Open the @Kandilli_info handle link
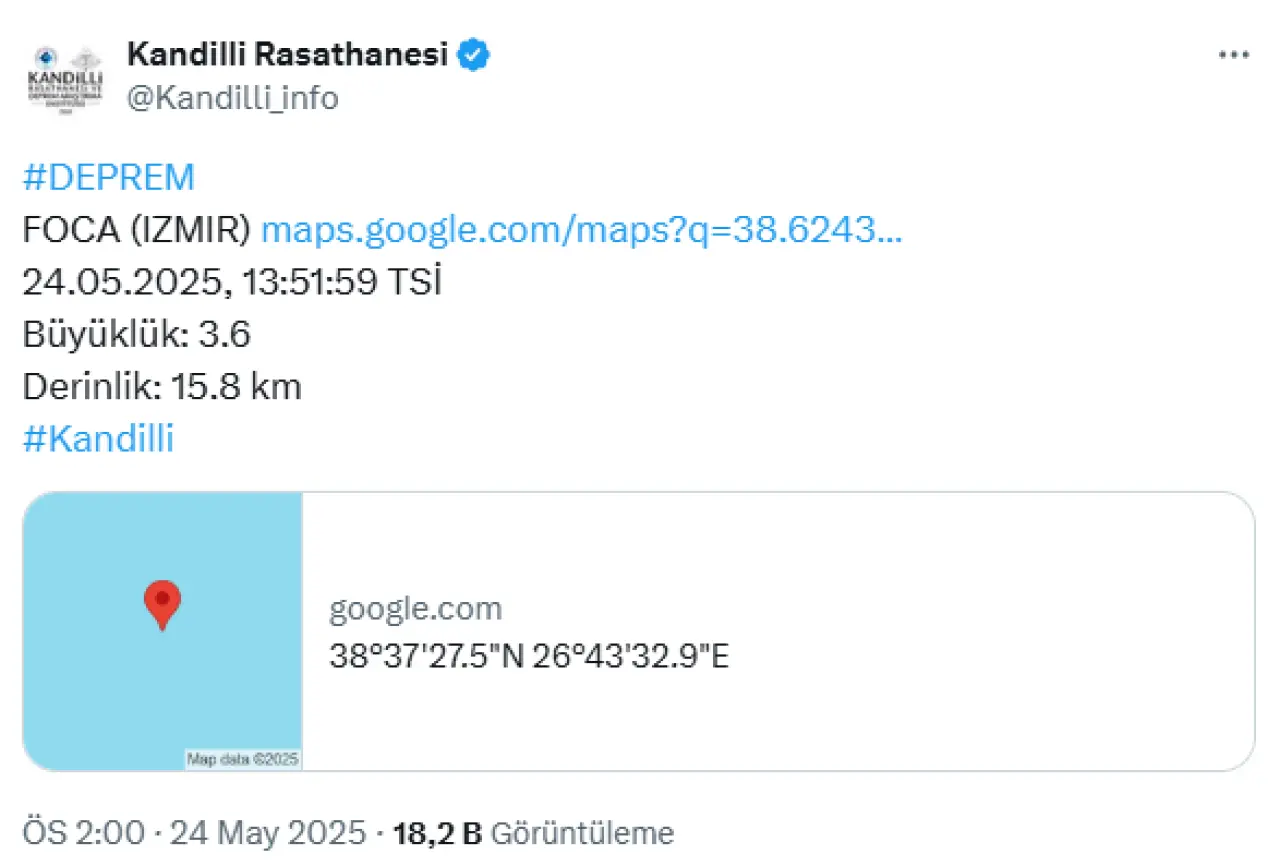 tap(232, 98)
